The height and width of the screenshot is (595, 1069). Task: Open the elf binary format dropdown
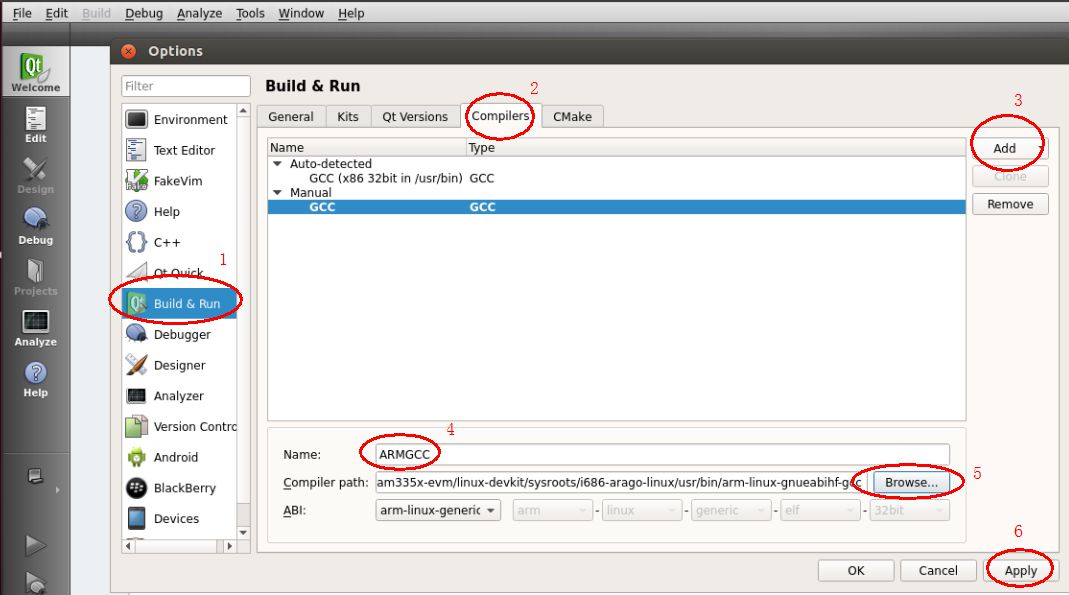point(820,510)
